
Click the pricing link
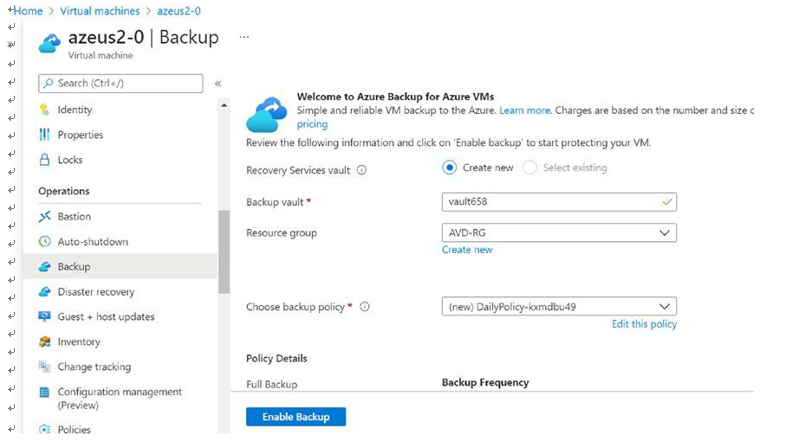pos(312,124)
